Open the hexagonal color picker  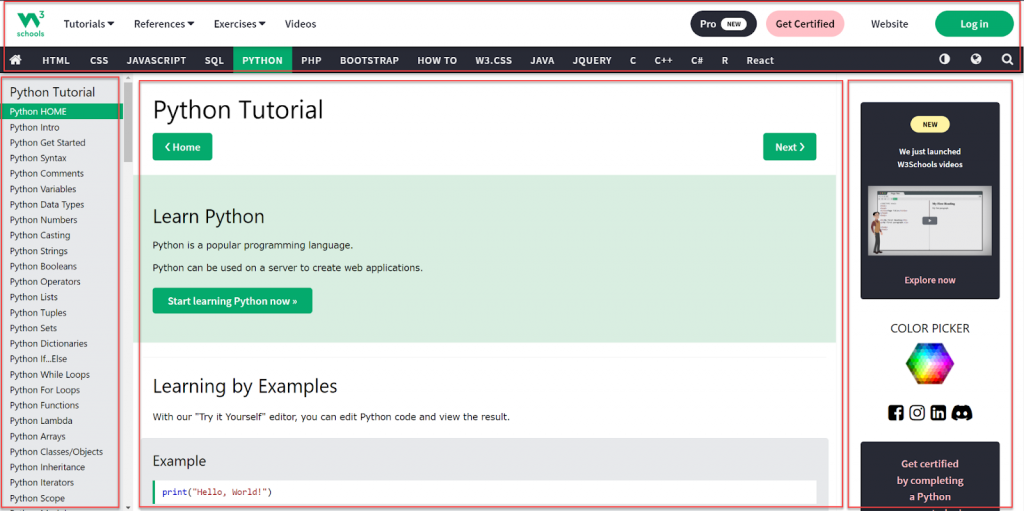[930, 364]
